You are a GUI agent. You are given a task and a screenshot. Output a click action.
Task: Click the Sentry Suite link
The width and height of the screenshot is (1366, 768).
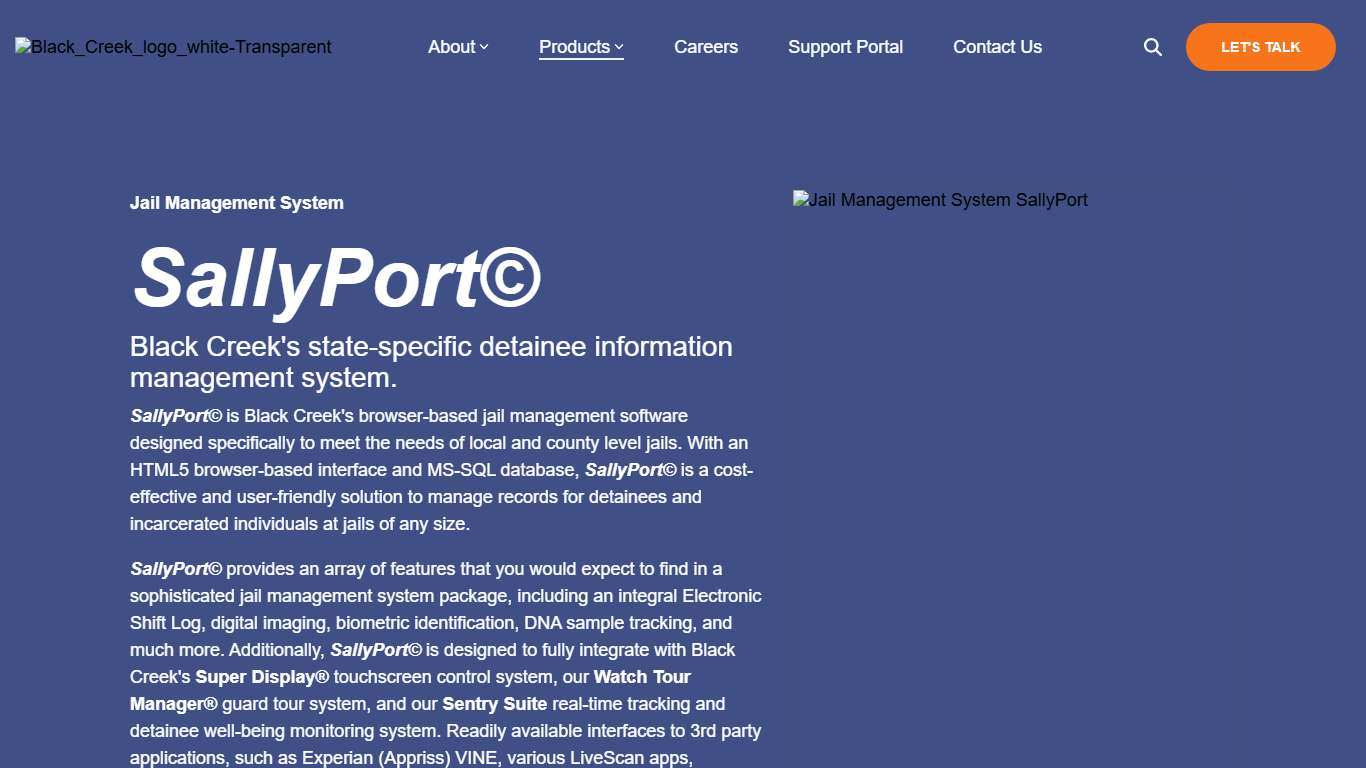(495, 704)
